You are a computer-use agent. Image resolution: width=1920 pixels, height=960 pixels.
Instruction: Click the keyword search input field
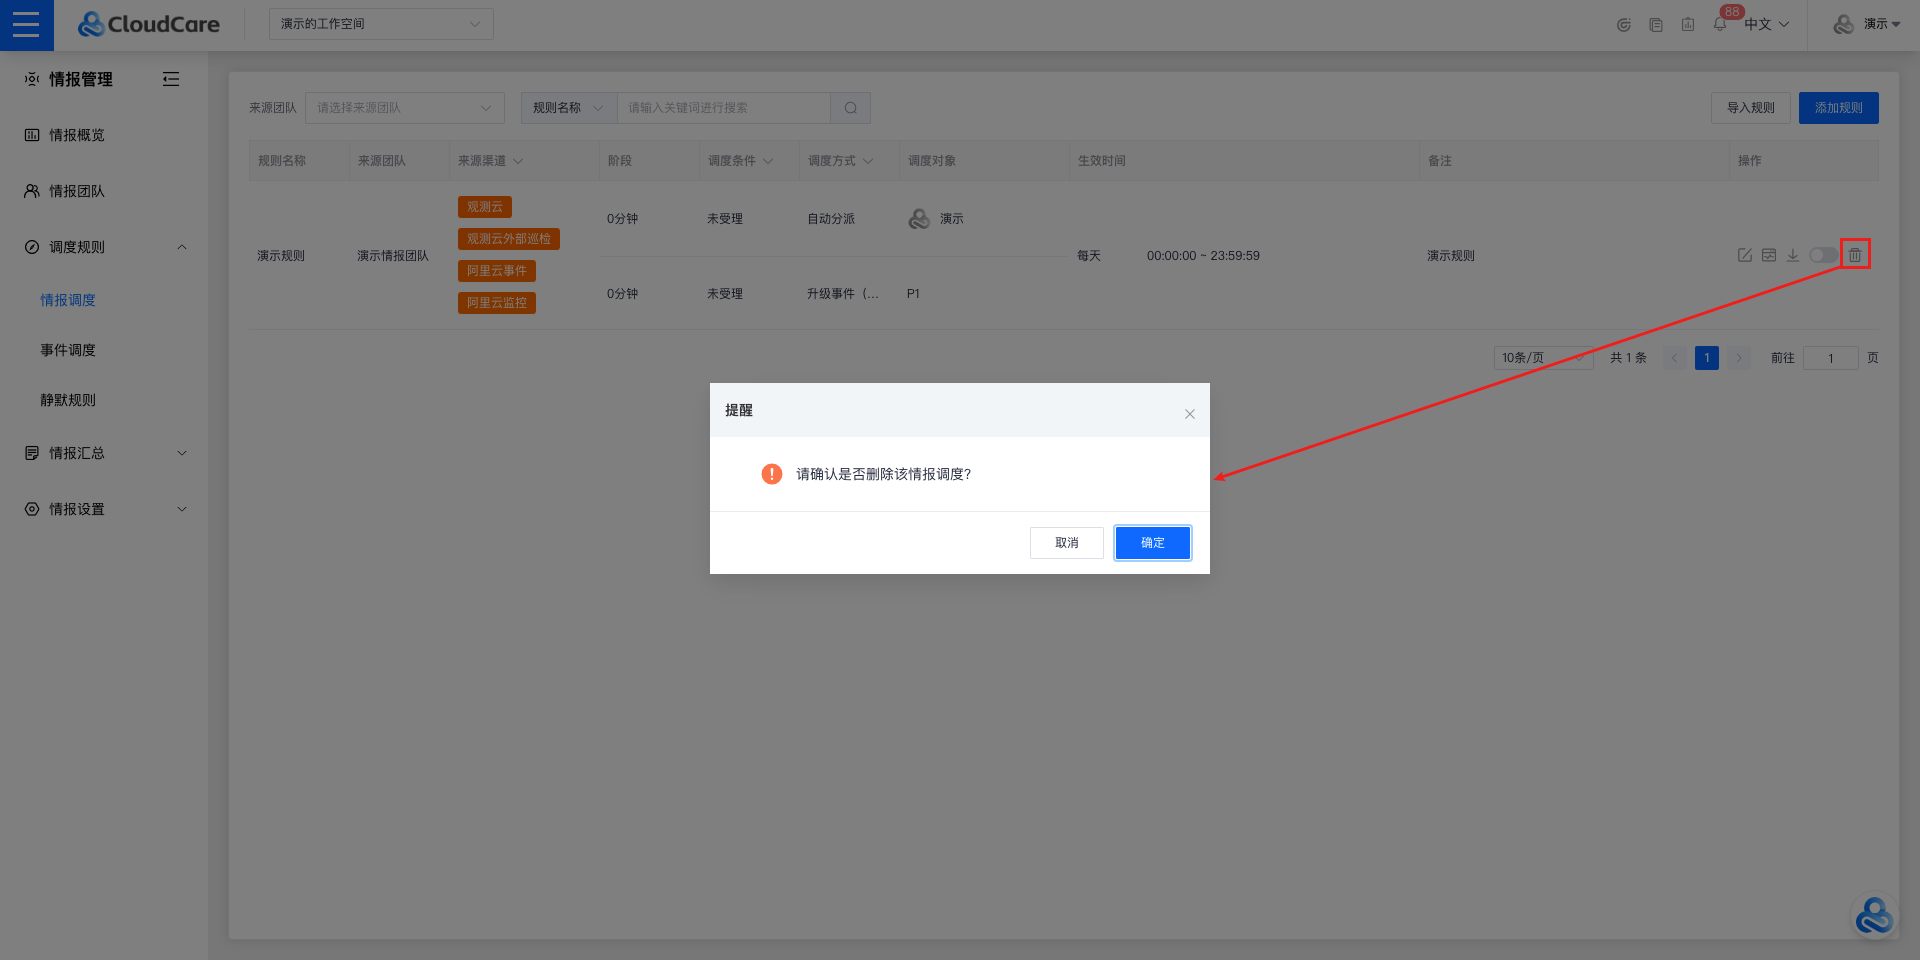click(x=723, y=108)
